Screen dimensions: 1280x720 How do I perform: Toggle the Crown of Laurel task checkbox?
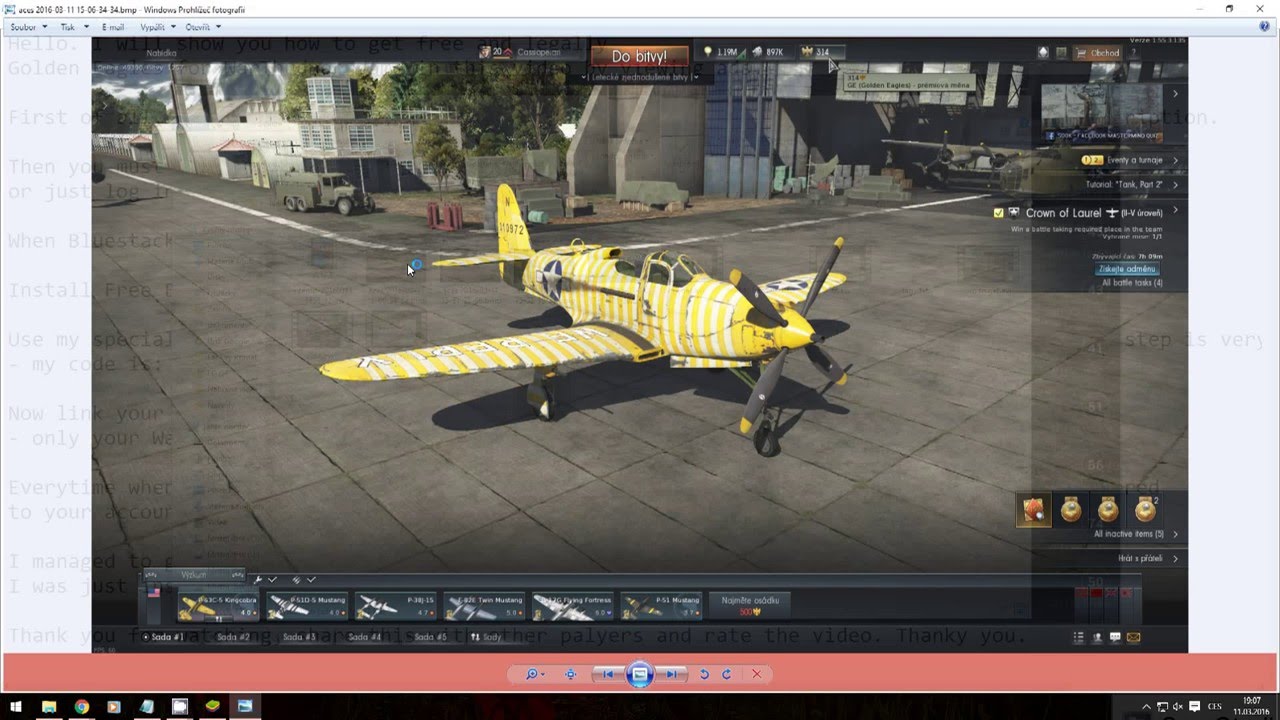pyautogui.click(x=998, y=213)
